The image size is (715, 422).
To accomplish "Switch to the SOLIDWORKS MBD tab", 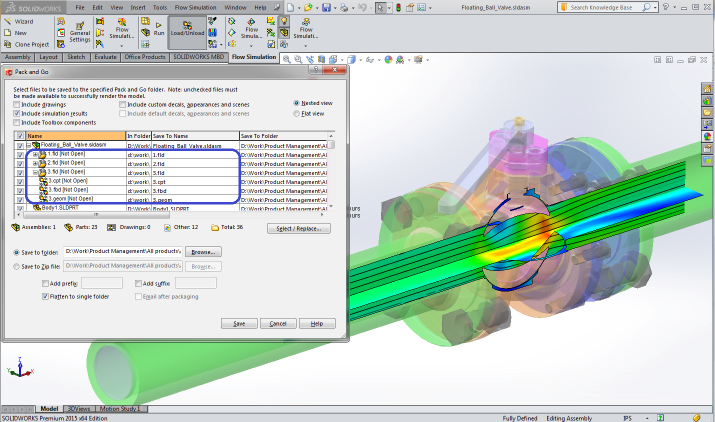I will [198, 57].
